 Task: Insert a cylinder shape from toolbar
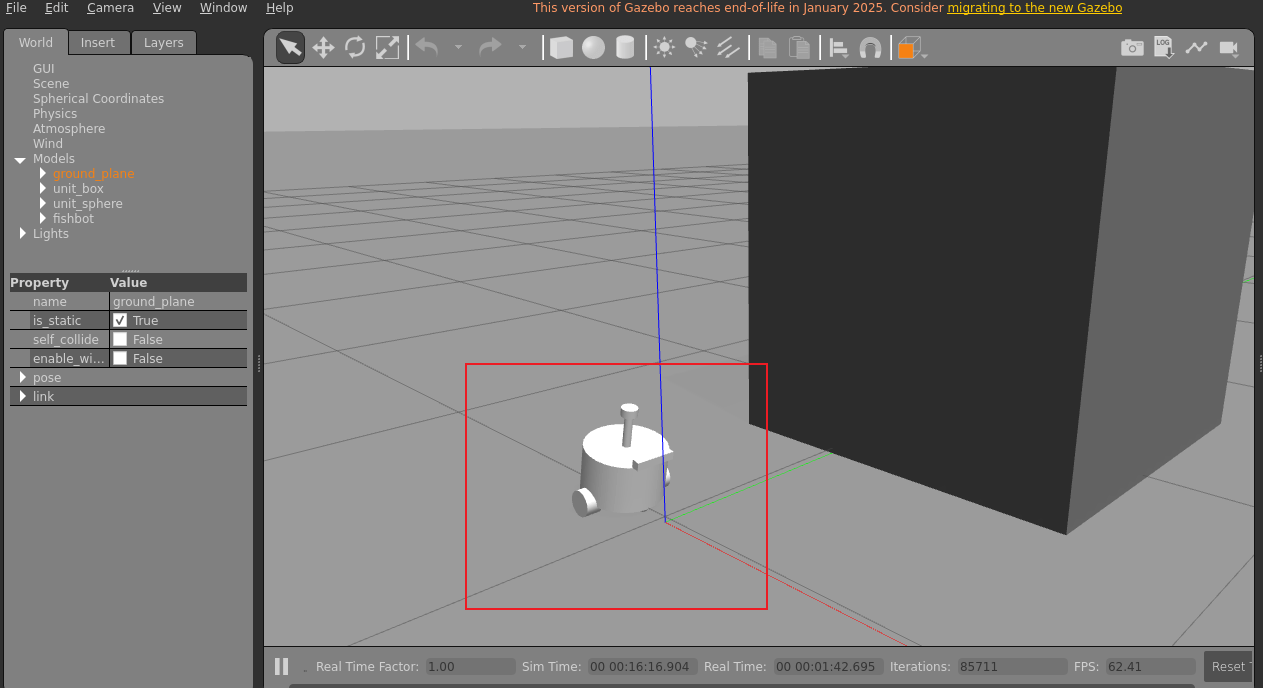click(625, 47)
